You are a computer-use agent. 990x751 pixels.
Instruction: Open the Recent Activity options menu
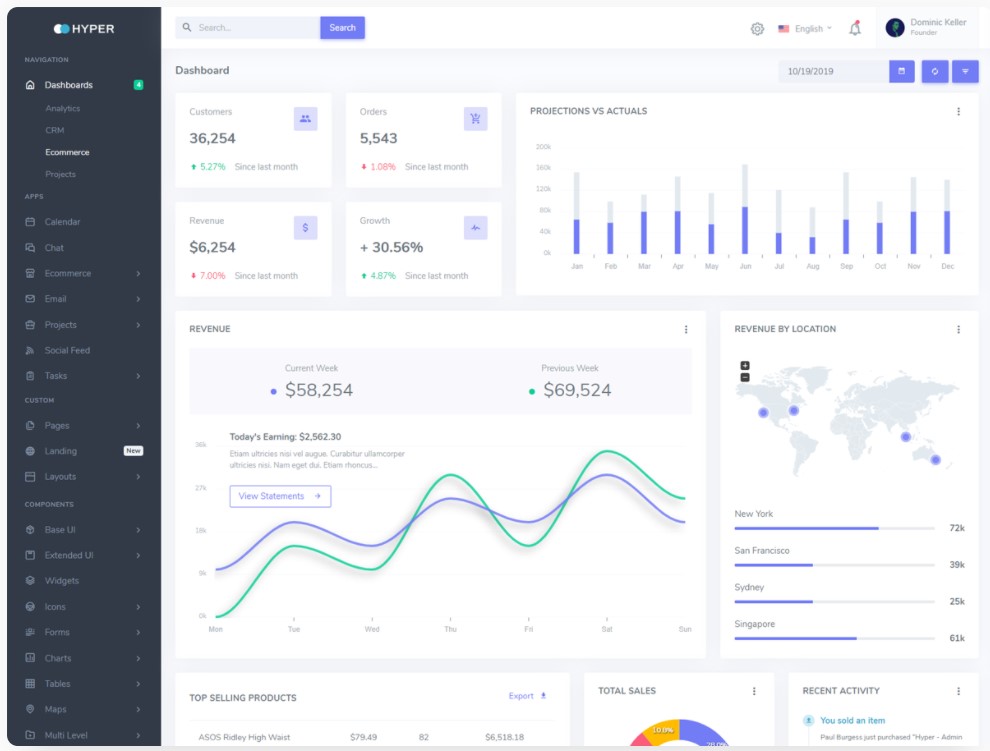(x=958, y=691)
